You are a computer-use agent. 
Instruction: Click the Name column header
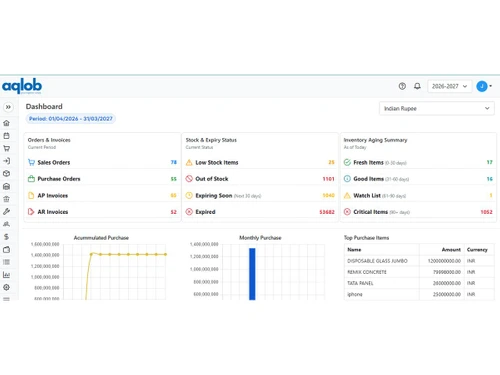(354, 250)
